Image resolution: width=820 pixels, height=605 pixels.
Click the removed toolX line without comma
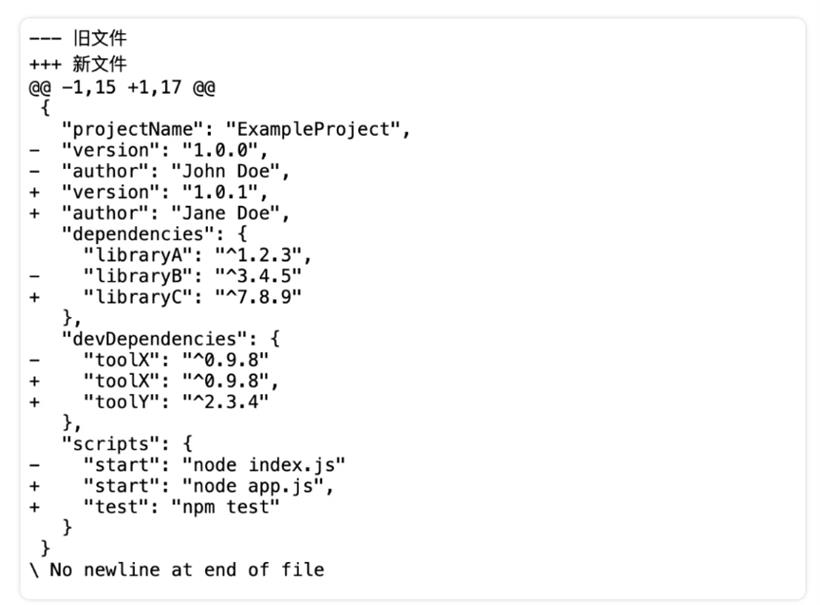149,360
